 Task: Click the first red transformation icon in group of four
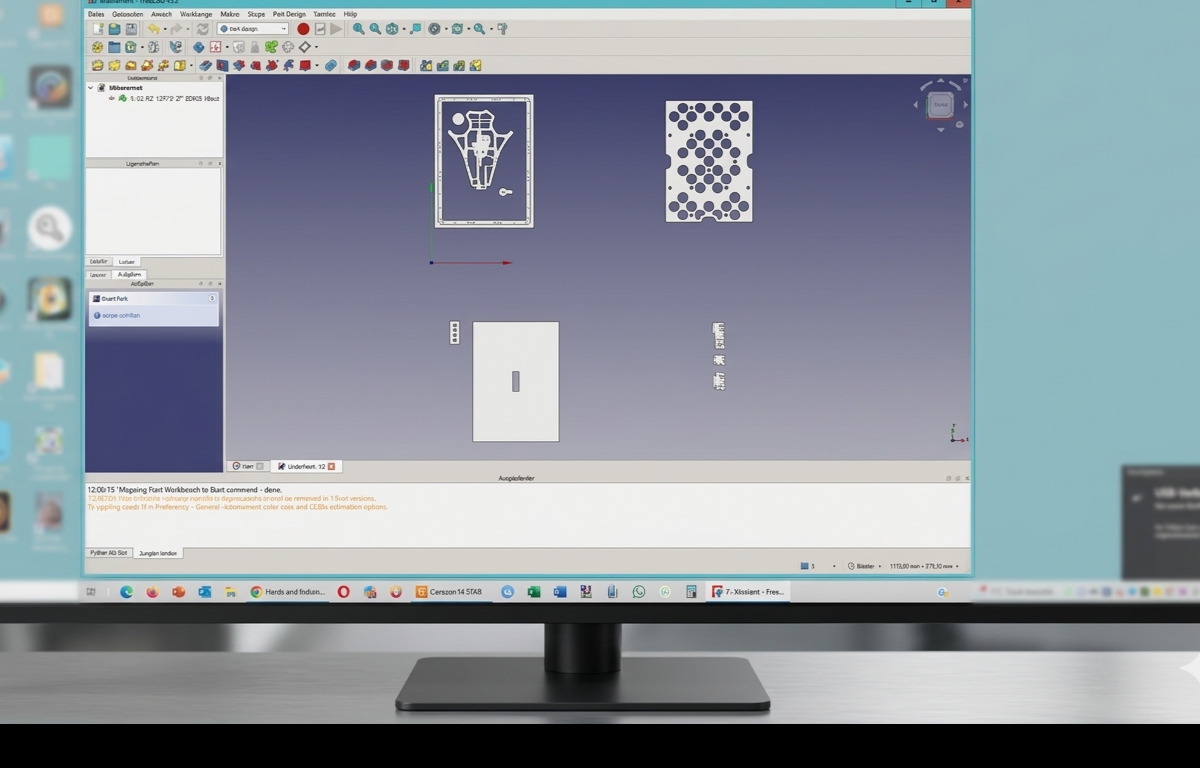[x=354, y=65]
